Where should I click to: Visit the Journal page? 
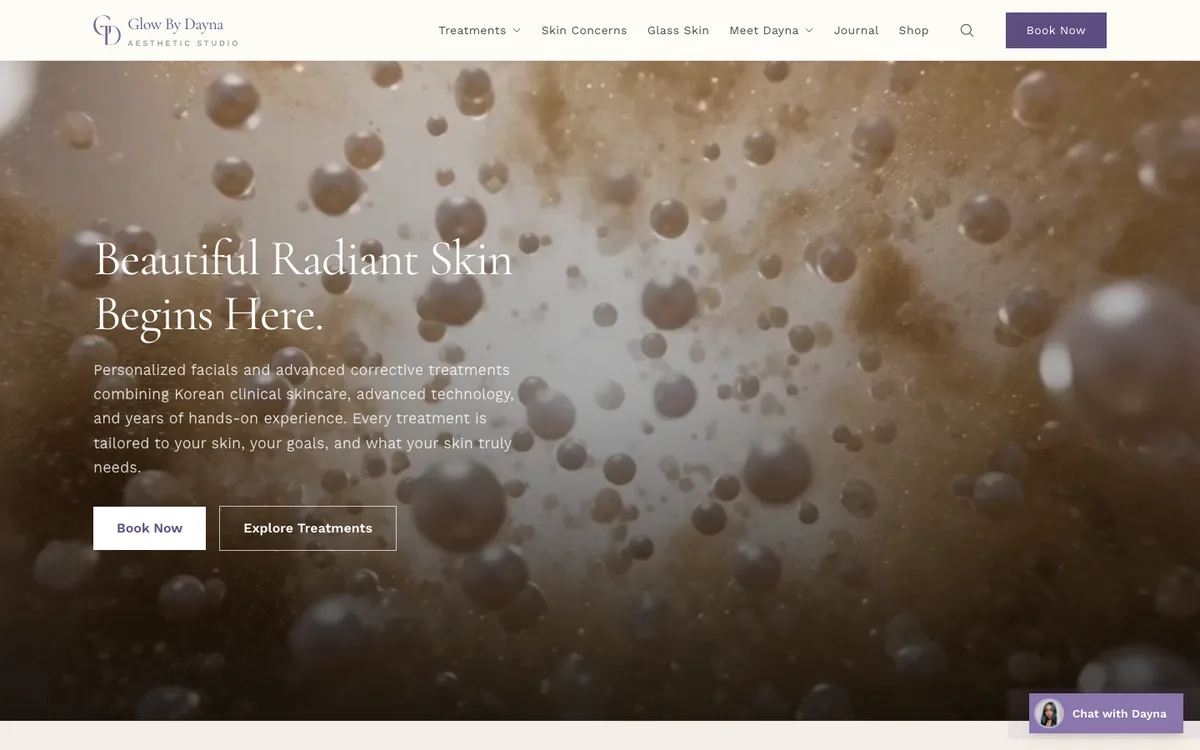[x=856, y=30]
